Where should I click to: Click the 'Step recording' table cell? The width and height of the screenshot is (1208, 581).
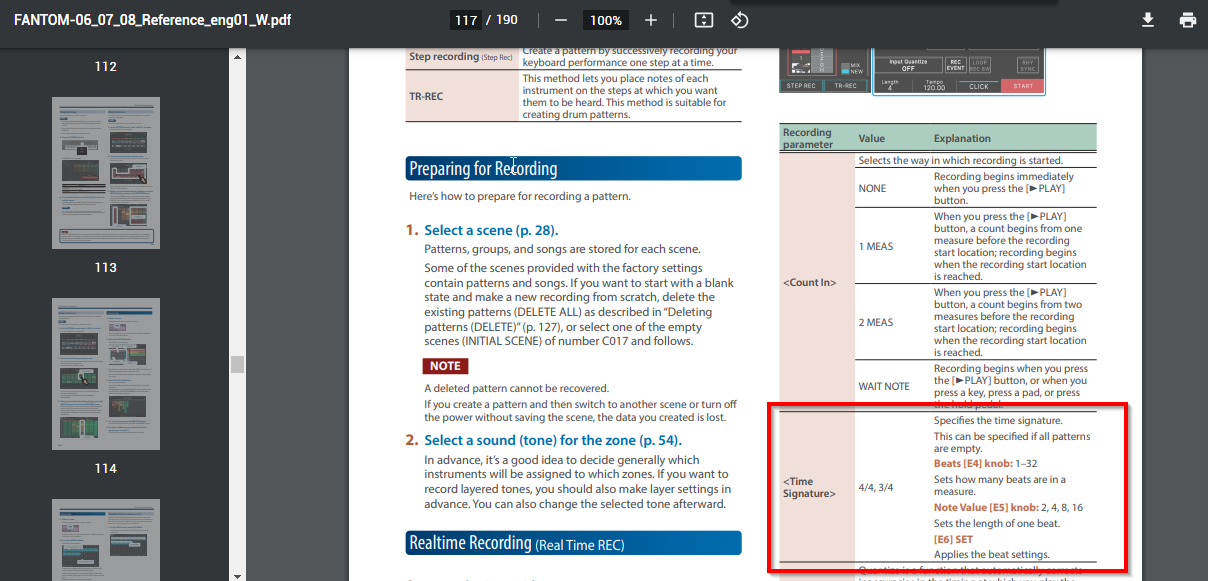(x=461, y=57)
